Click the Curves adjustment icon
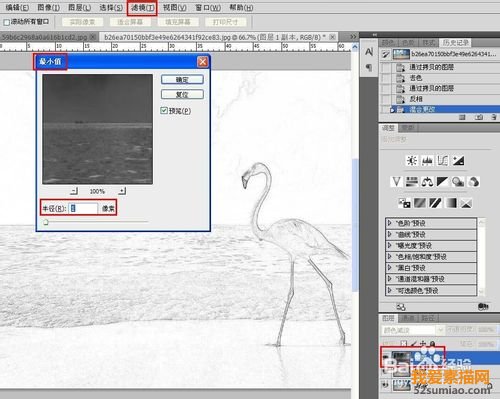The width and height of the screenshot is (500, 399). [x=443, y=161]
